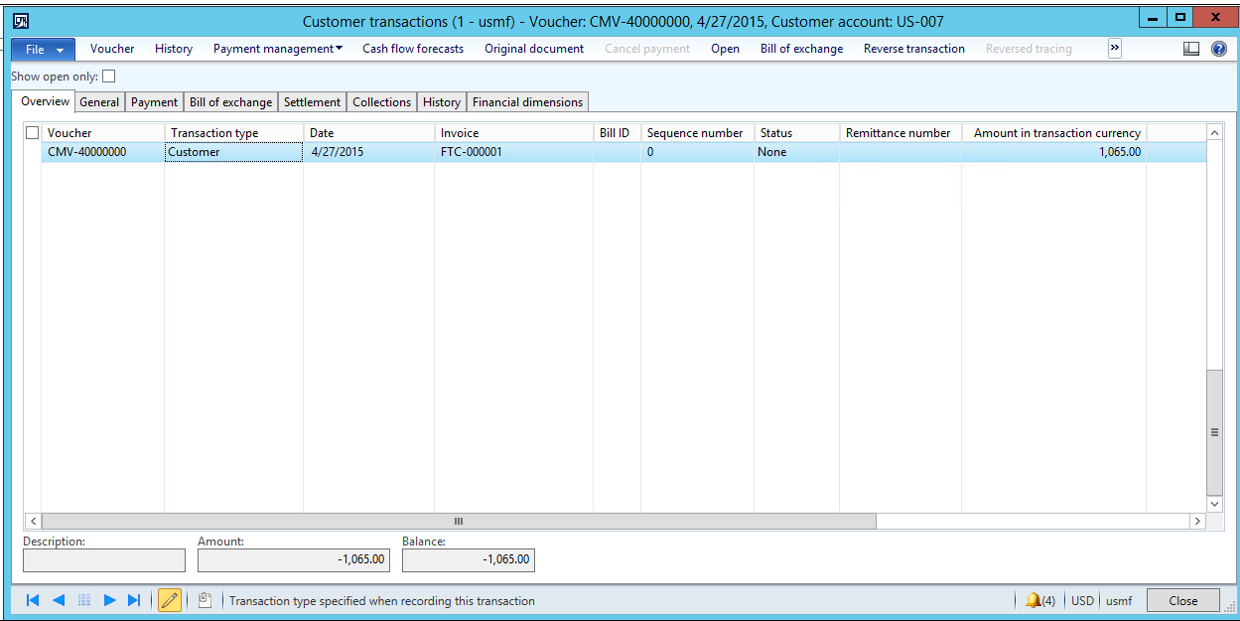Expand the Payment management dropdown
Viewport: 1240px width, 621px height.
[x=277, y=49]
